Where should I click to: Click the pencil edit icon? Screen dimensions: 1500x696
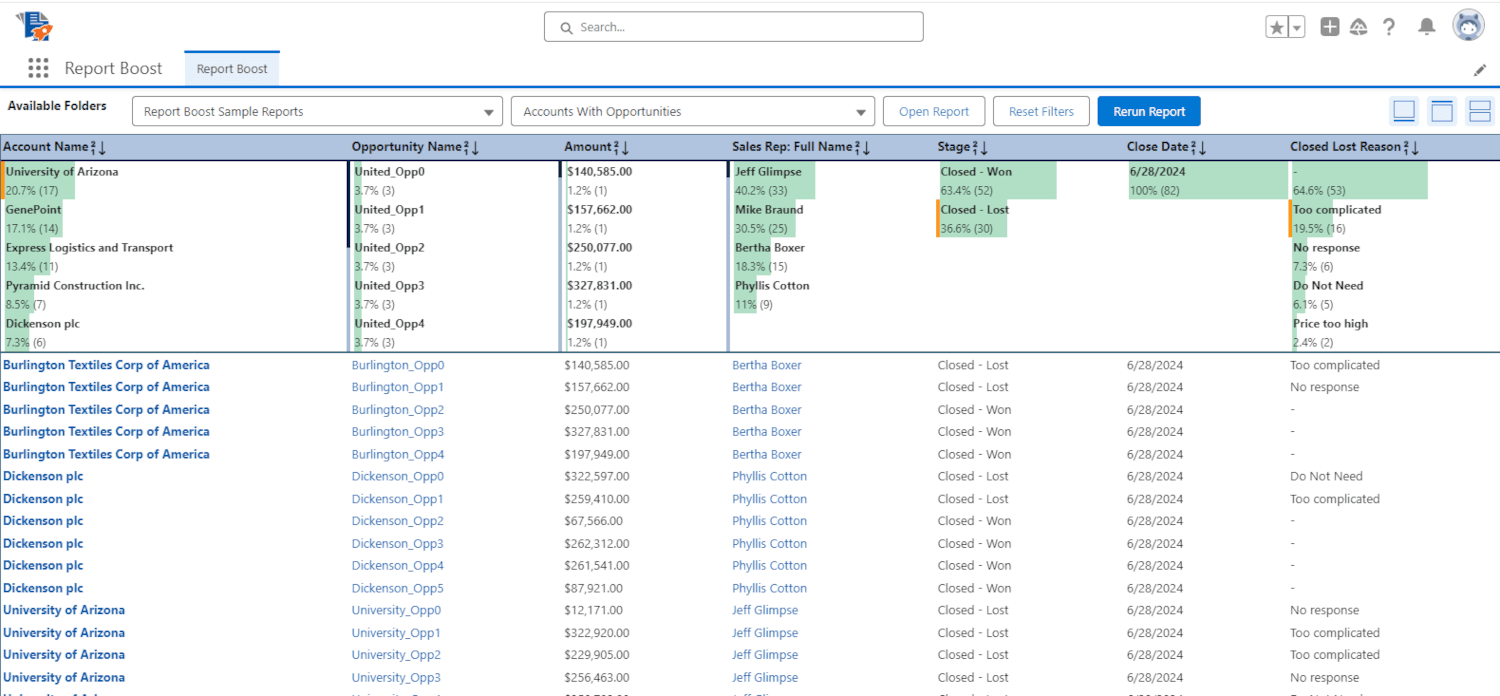tap(1480, 70)
